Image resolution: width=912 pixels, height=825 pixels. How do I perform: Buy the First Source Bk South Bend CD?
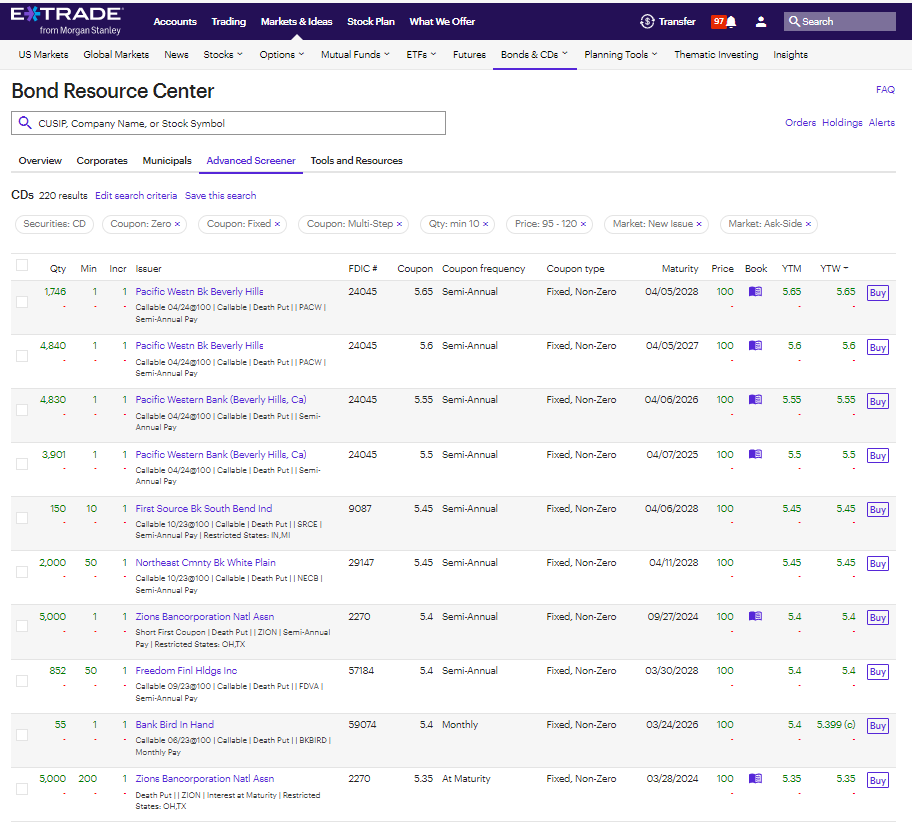tap(878, 510)
